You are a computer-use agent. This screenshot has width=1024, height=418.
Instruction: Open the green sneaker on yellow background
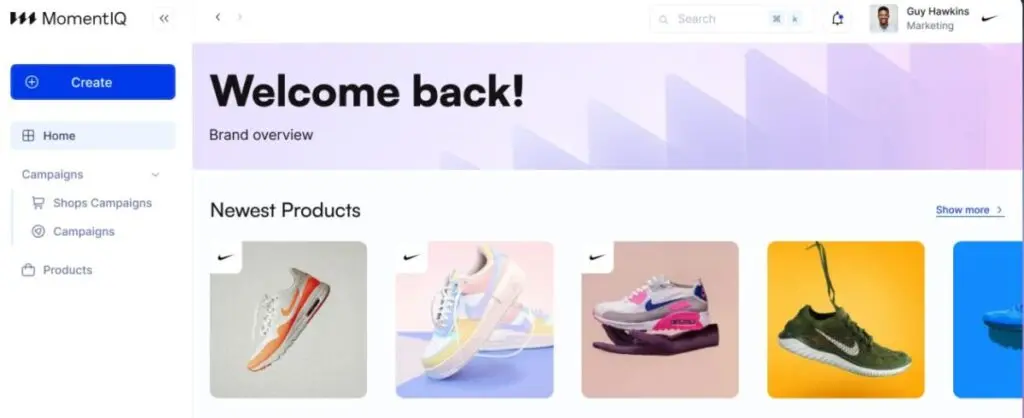[x=846, y=319]
